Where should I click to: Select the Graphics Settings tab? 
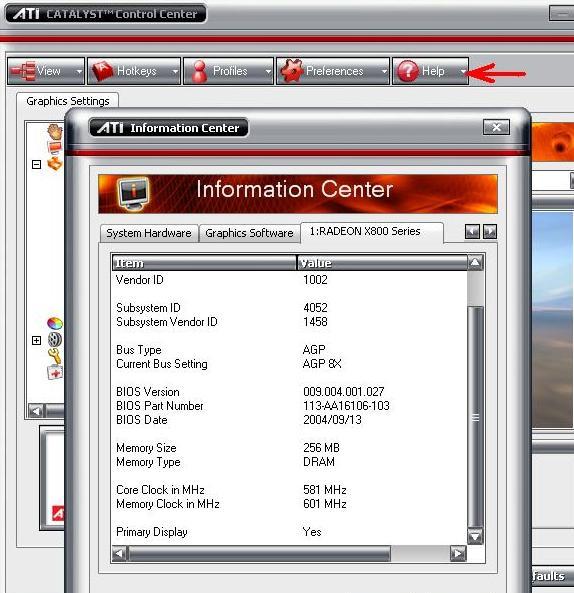pyautogui.click(x=68, y=101)
